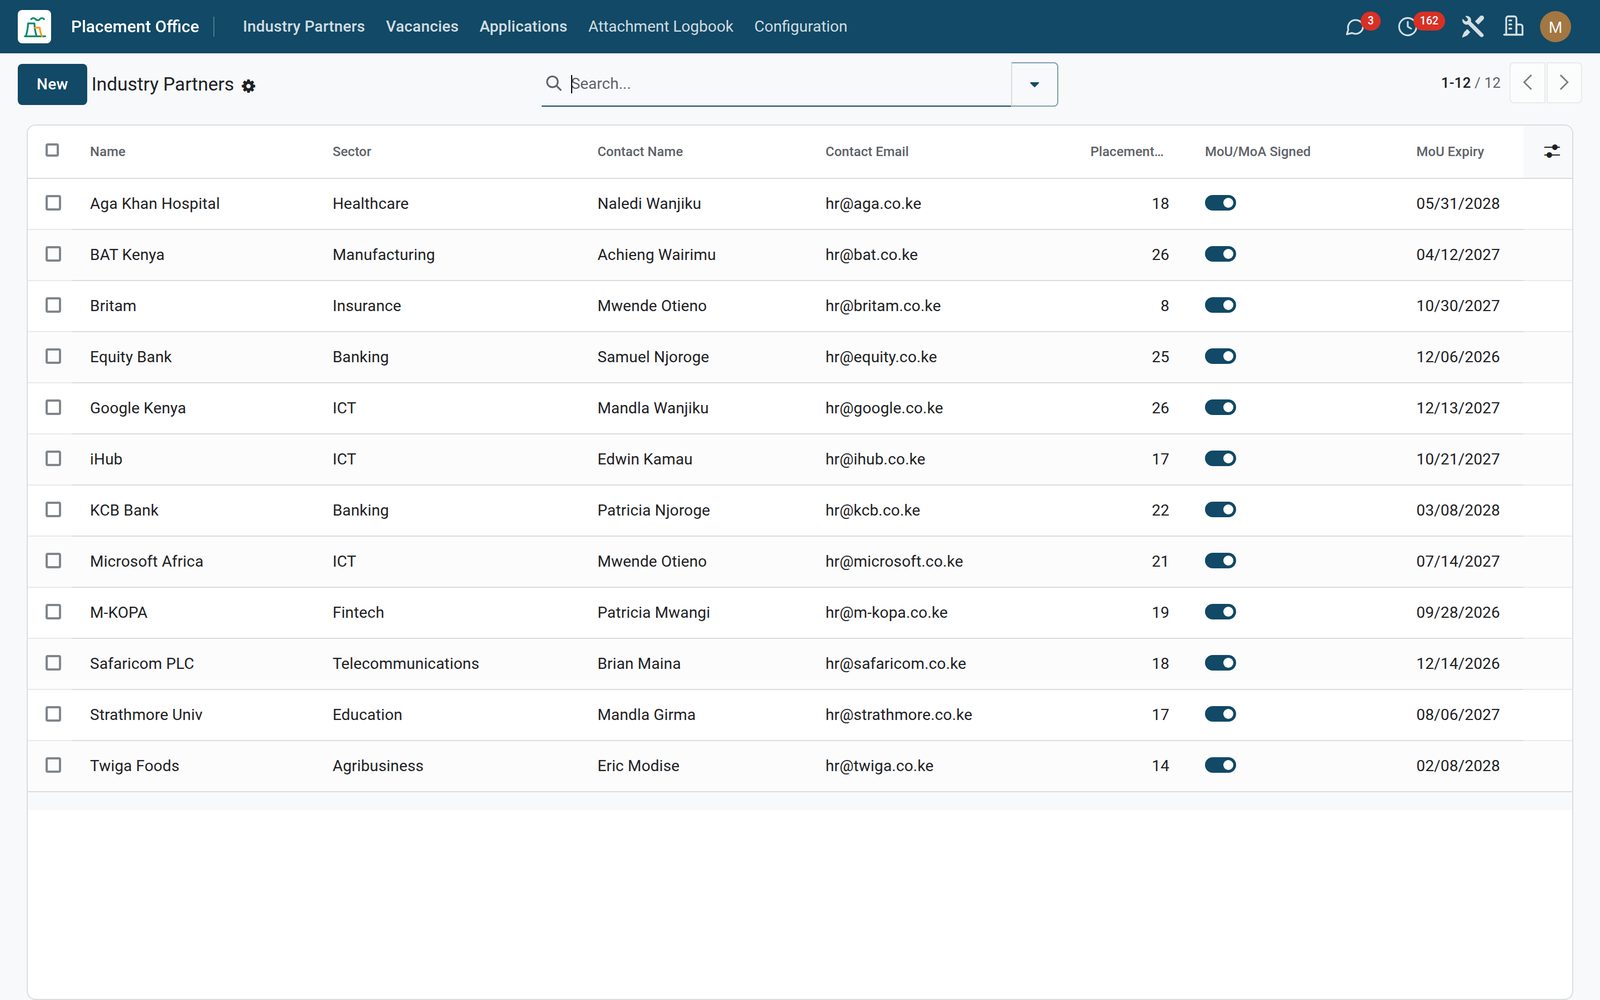The width and height of the screenshot is (1600, 1000).
Task: Tick the select-all header checkbox
Action: [x=52, y=150]
